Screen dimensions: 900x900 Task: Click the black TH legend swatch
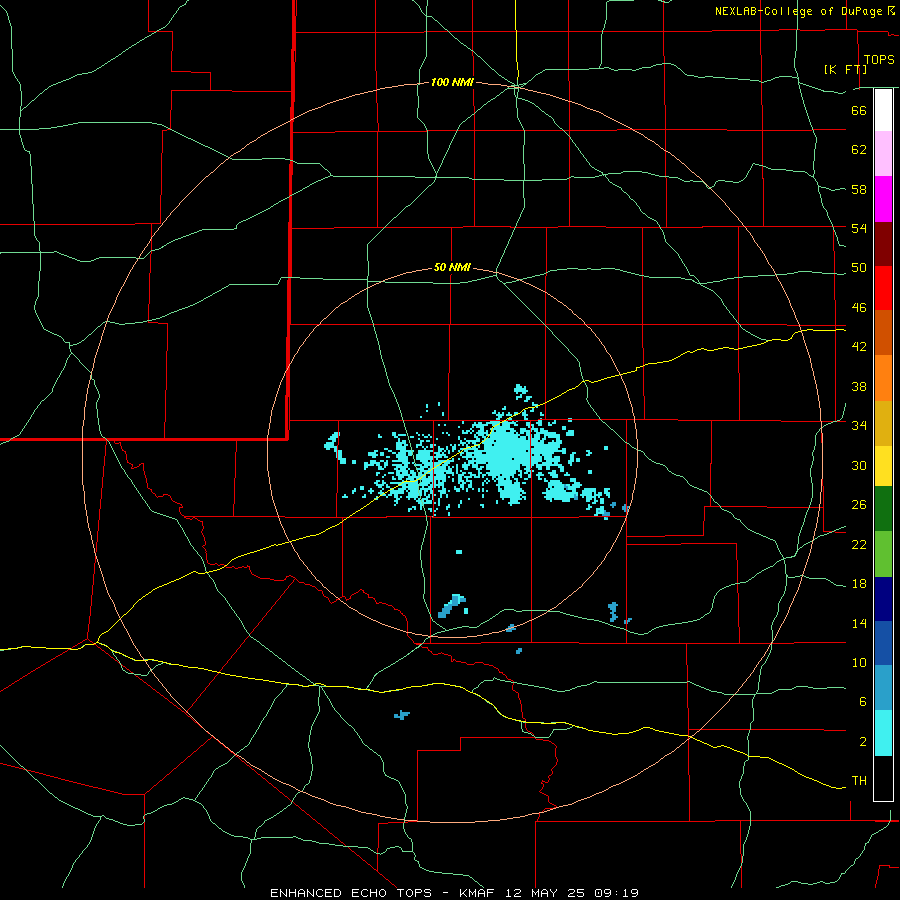coord(883,778)
